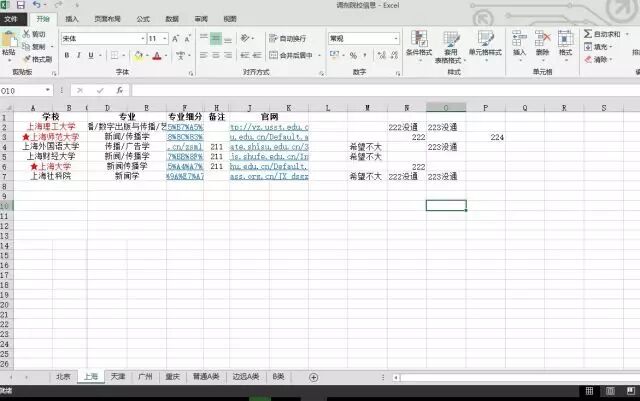This screenshot has height=401, width=640.
Task: Open the cell borders menu
Action: (115, 55)
